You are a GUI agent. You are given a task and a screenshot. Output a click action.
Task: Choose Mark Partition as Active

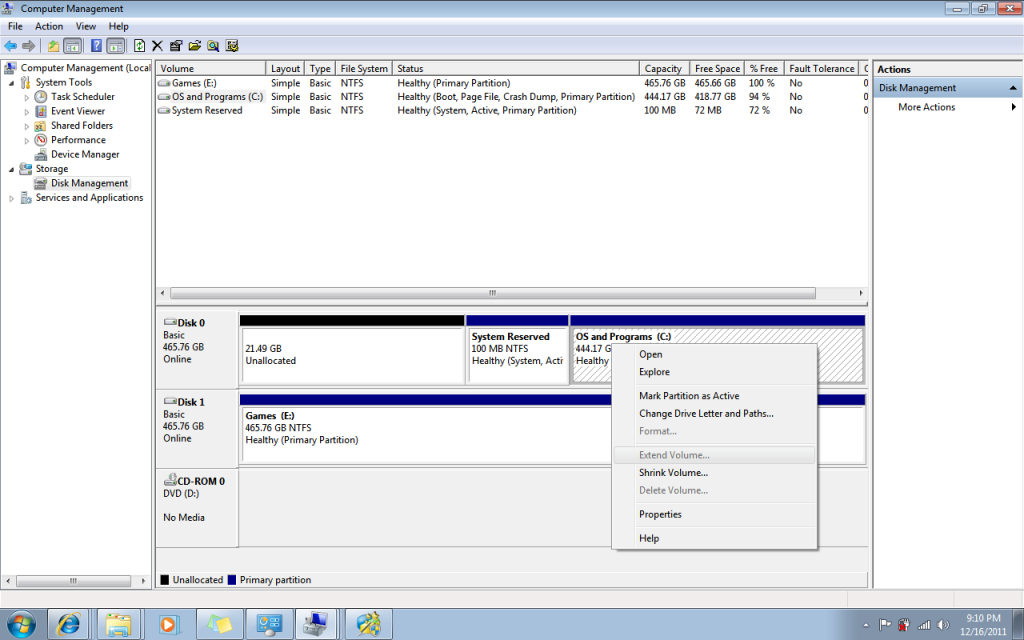(x=714, y=396)
